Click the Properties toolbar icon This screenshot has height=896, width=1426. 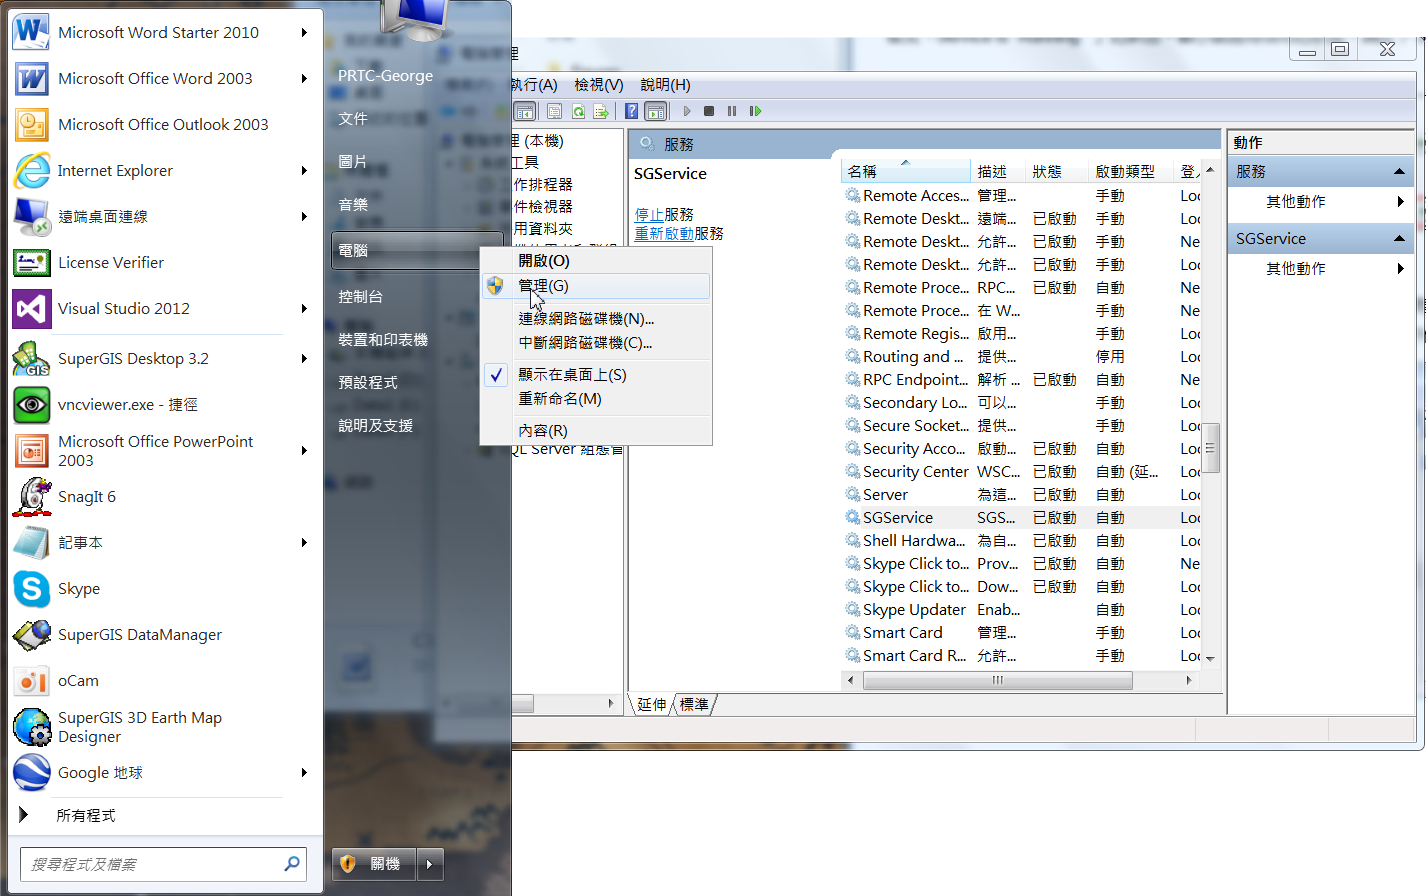point(554,111)
